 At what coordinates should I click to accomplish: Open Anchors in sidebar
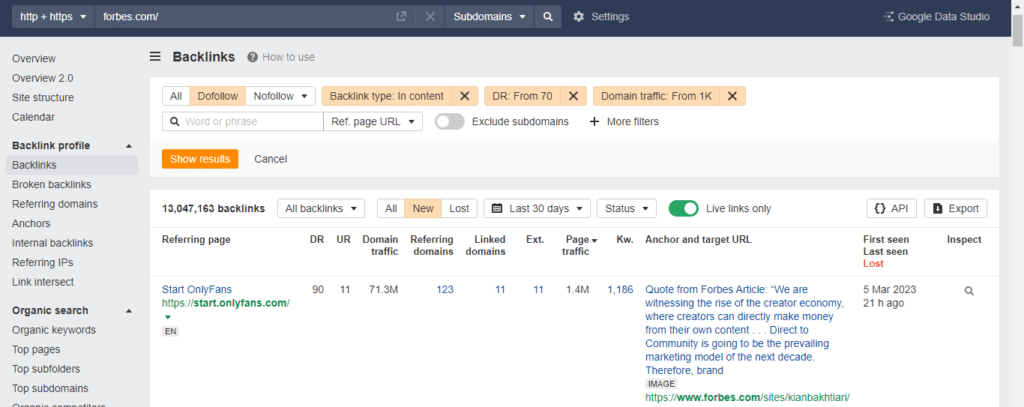pyautogui.click(x=31, y=223)
